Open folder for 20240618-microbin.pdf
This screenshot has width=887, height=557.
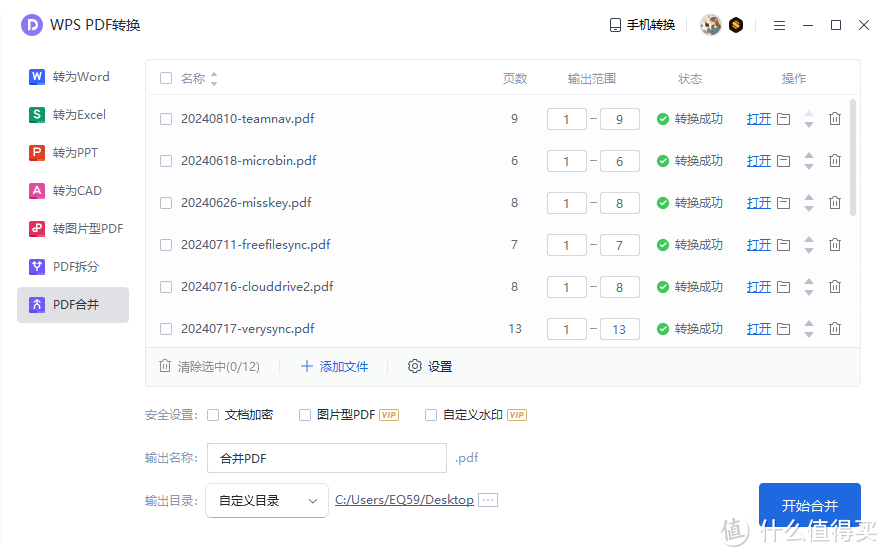click(783, 161)
